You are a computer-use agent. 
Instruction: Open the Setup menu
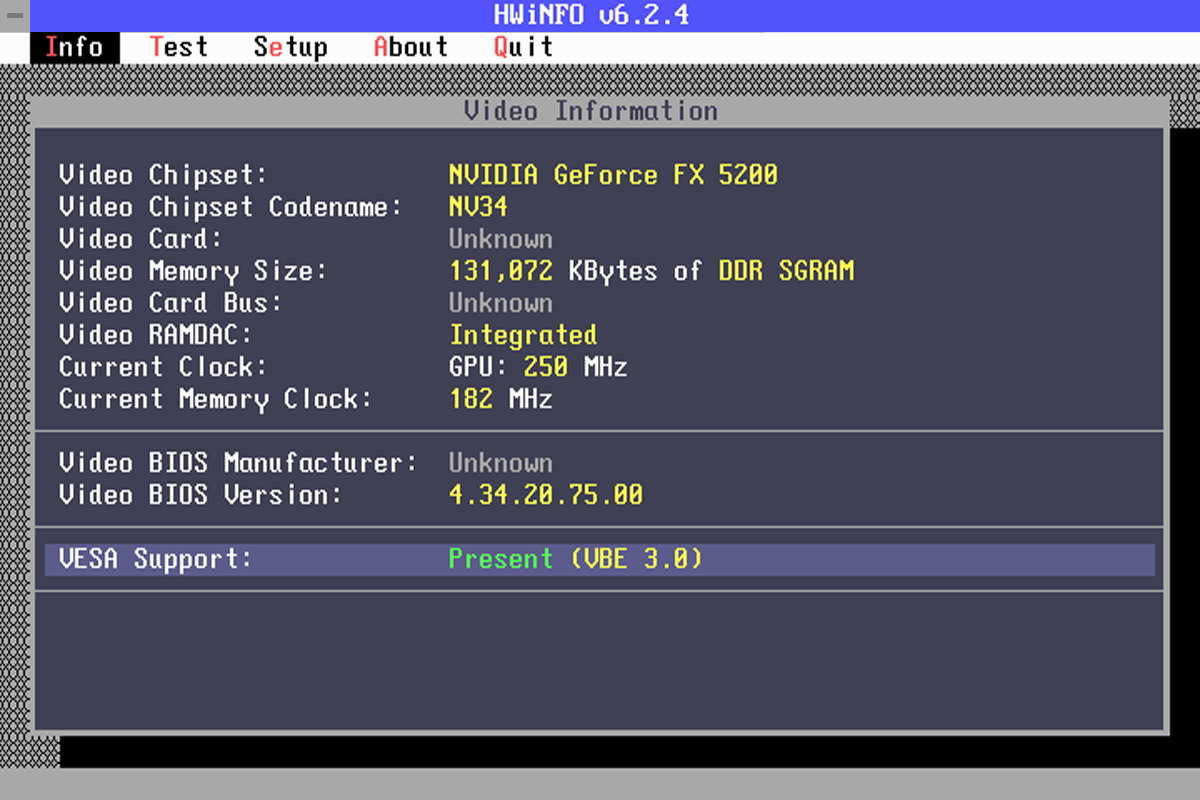(290, 47)
